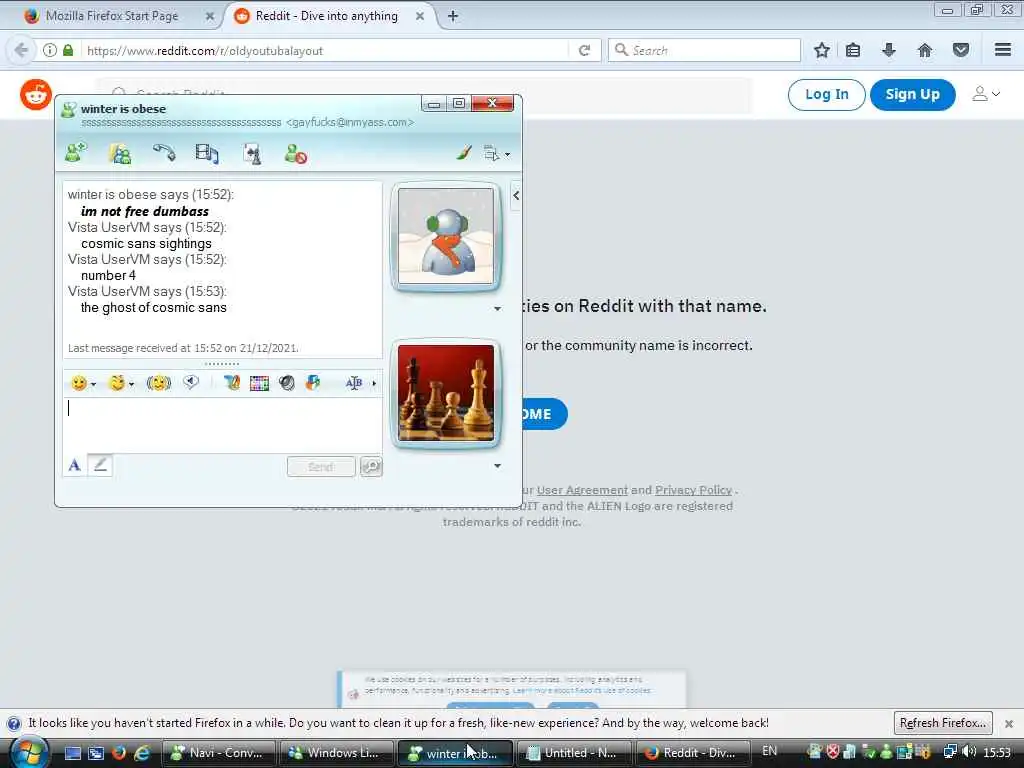Image resolution: width=1024 pixels, height=768 pixels.
Task: Click the Pocket icon in Firefox toolbar
Action: pyautogui.click(x=961, y=50)
